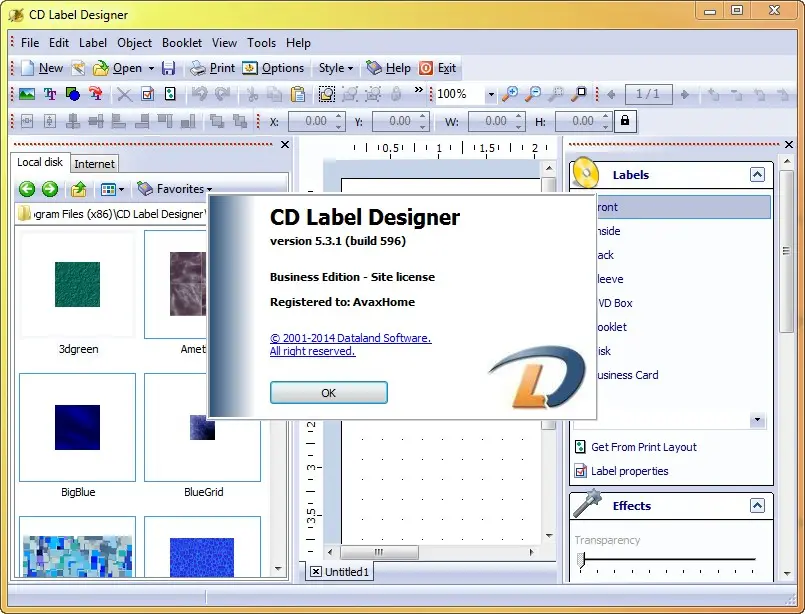Click the previous page arrow icon
The height and width of the screenshot is (614, 805).
(611, 94)
